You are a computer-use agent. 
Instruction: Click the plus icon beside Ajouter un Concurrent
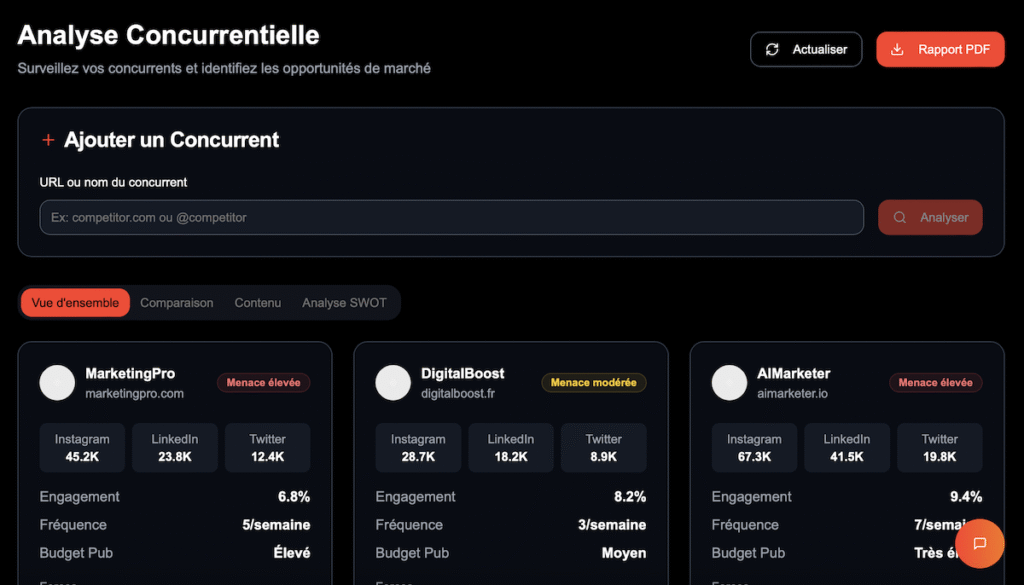(48, 140)
